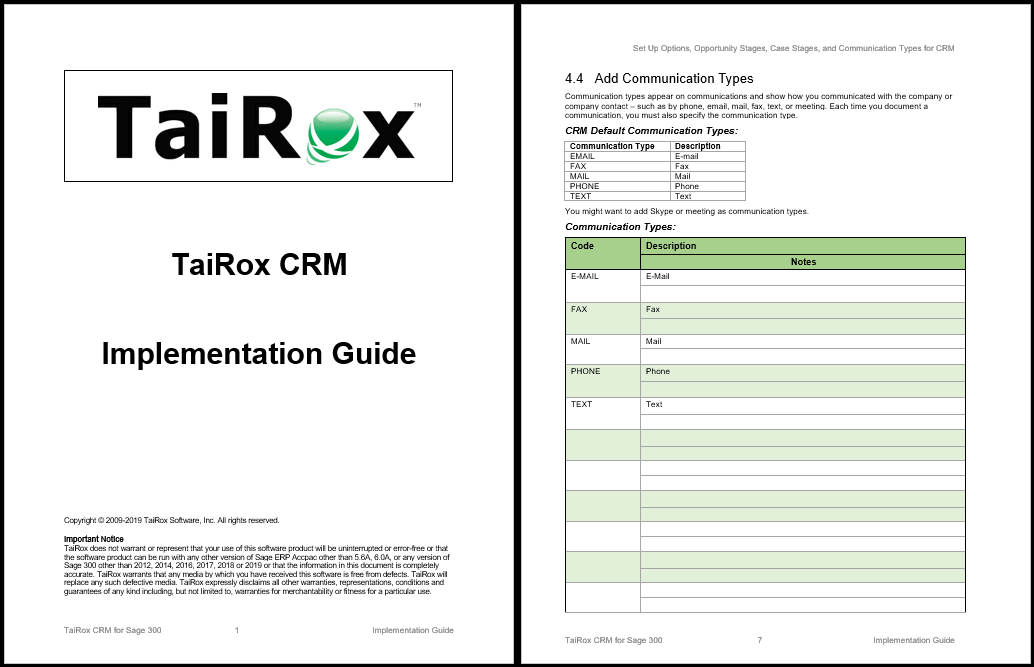Click the "MAIL" code cell in the large table
The width and height of the screenshot is (1034, 667).
coord(581,341)
